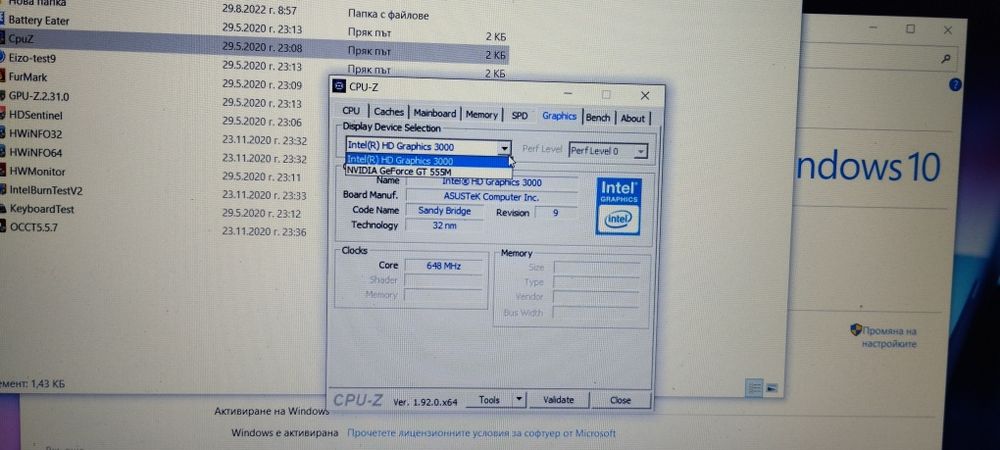The width and height of the screenshot is (1000, 450).
Task: Open Прочетете лицензионните условия link
Action: point(482,433)
